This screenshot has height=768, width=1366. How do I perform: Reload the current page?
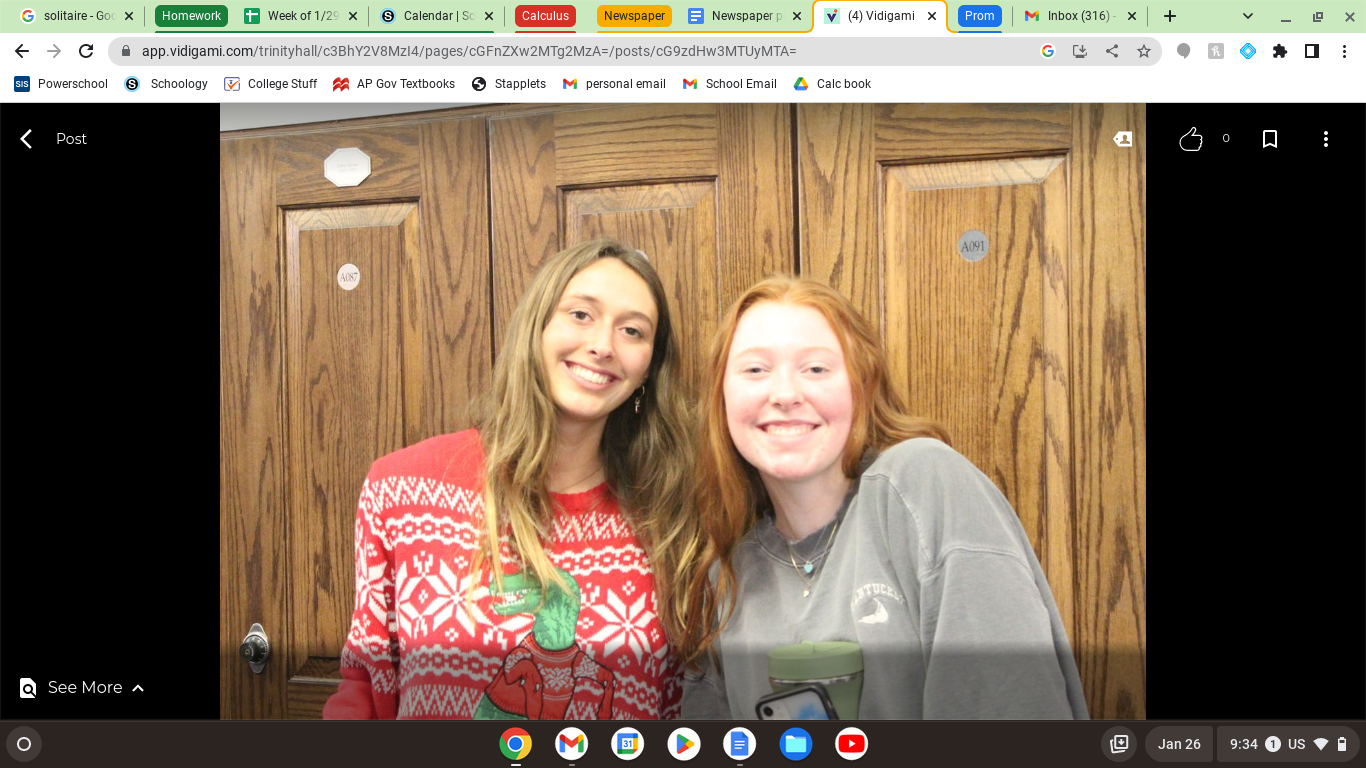86,51
